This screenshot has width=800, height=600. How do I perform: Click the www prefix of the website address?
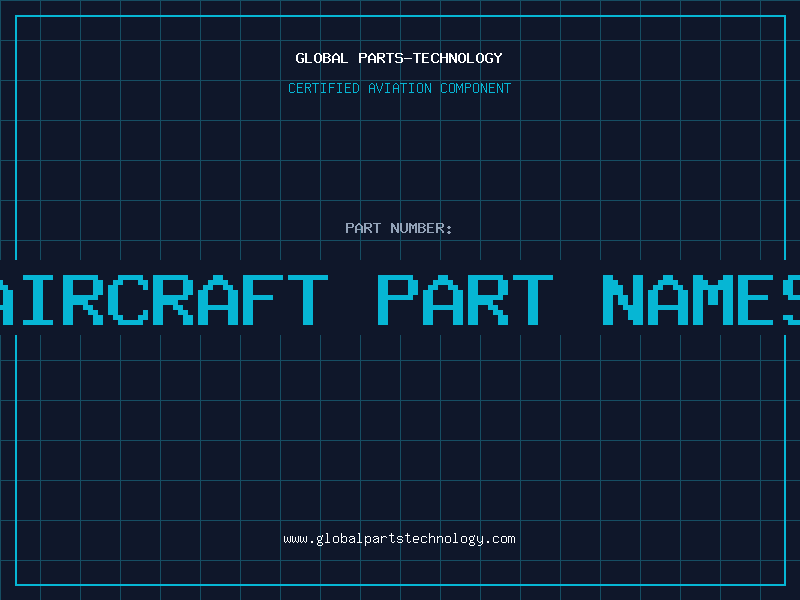click(x=295, y=539)
